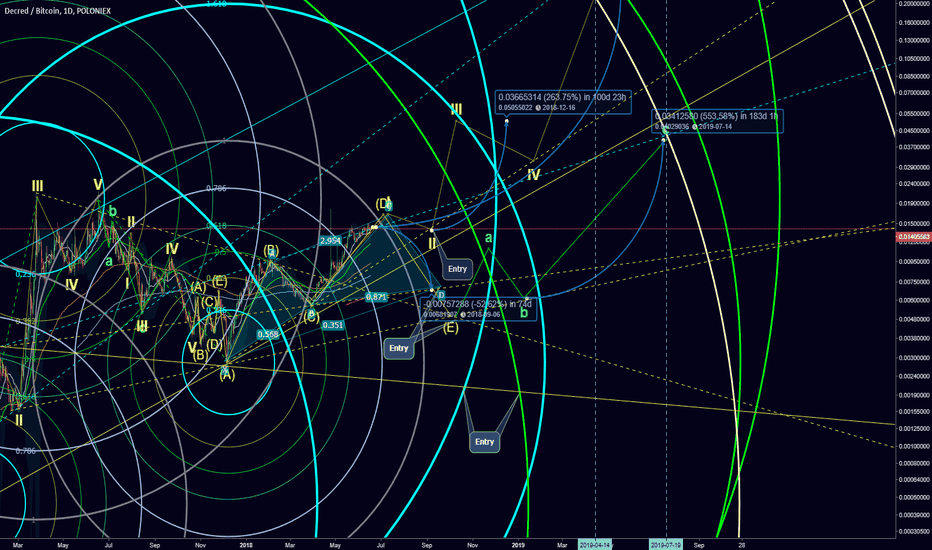The height and width of the screenshot is (550, 932).
Task: Click the 2.994 ratio label
Action: click(330, 241)
